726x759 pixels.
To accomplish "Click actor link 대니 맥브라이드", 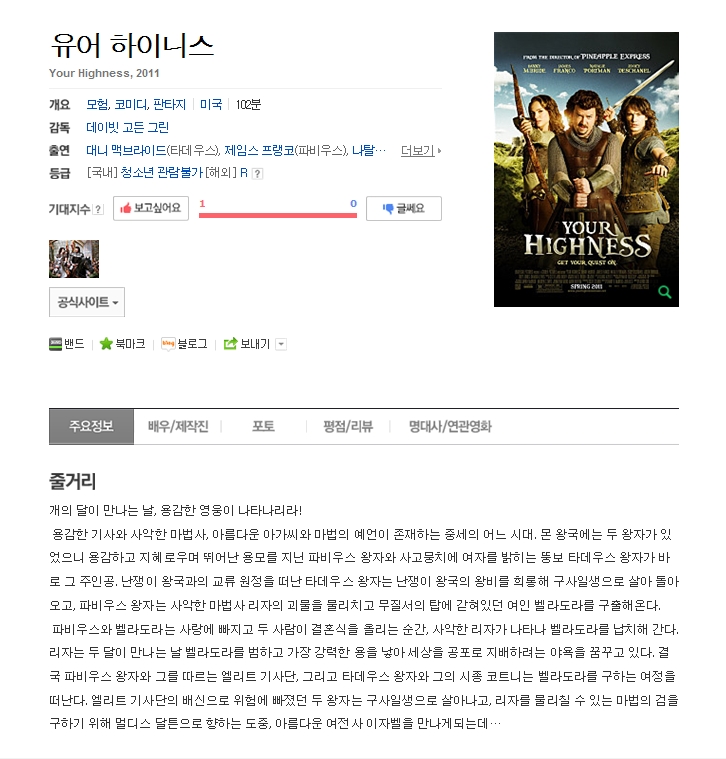I will point(126,151).
